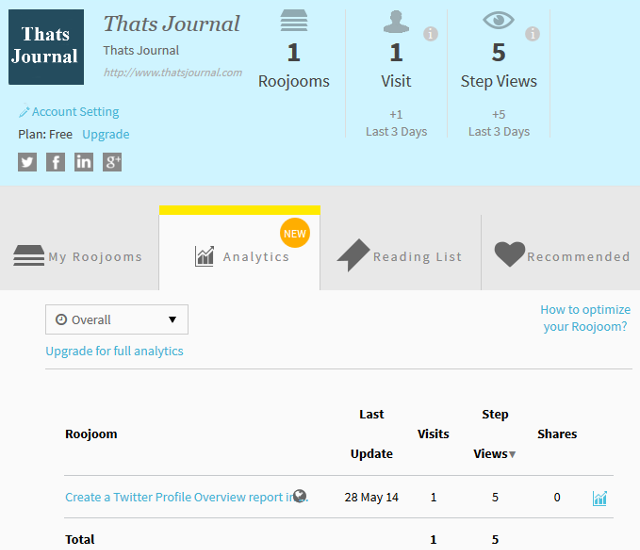The image size is (640, 550).
Task: Click the +1 Last 3 Days text
Action: 396,123
